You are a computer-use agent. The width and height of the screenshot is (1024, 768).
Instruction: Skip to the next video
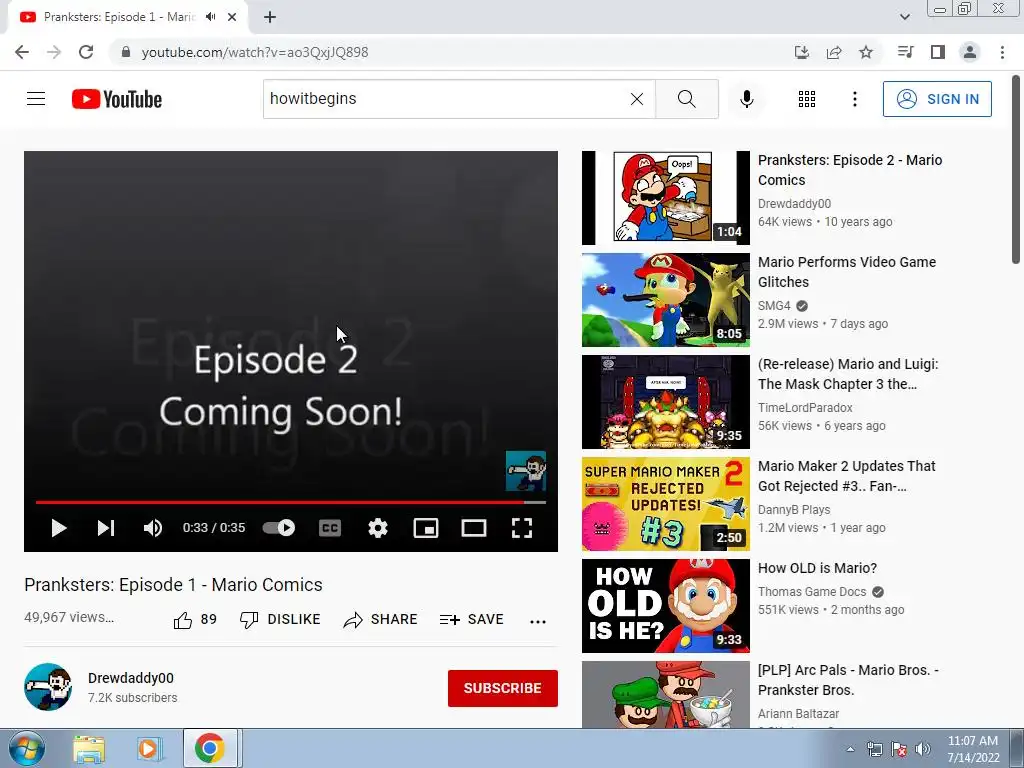(106, 528)
